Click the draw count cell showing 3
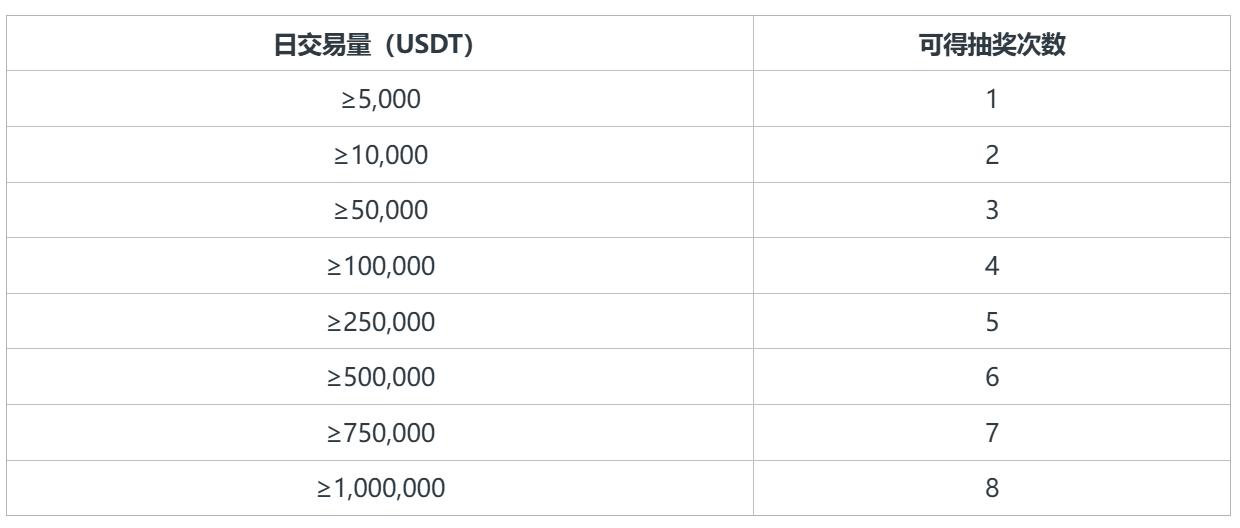Image resolution: width=1240 pixels, height=528 pixels. coord(990,210)
